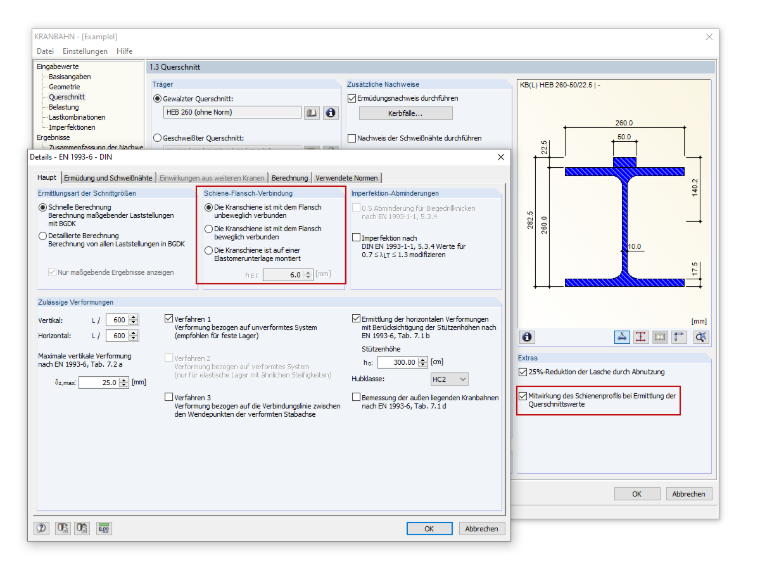760x570 pixels.
Task: Switch to 'Verwendete Normen' tab
Action: click(347, 178)
